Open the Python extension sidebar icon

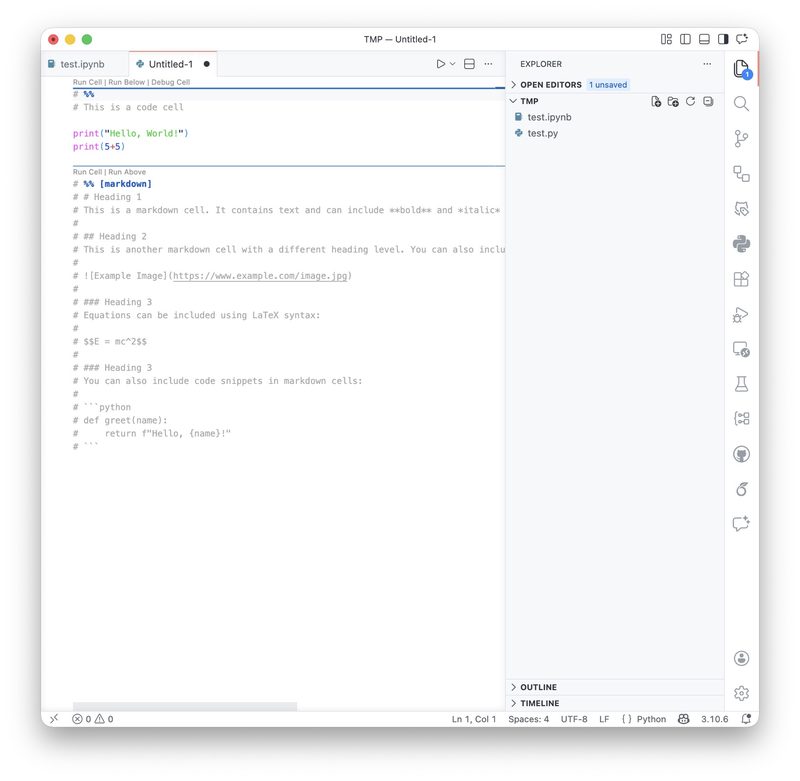pyautogui.click(x=741, y=244)
